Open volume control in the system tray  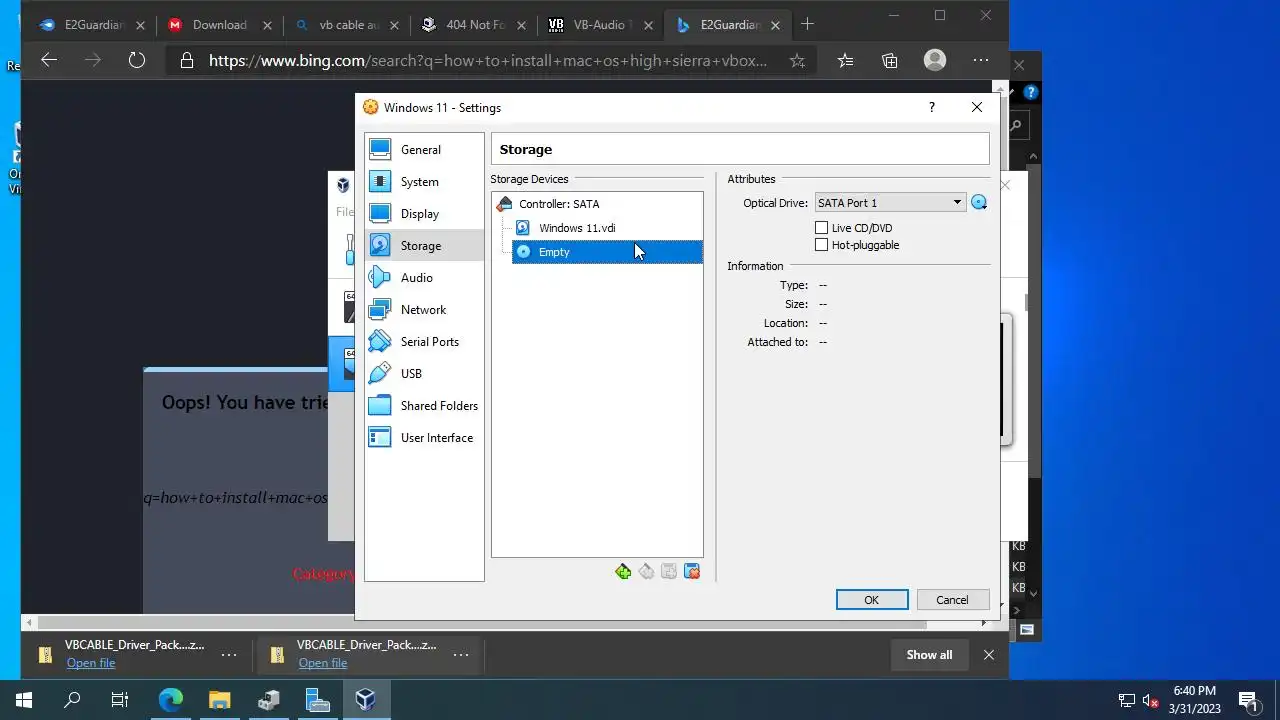click(1150, 700)
